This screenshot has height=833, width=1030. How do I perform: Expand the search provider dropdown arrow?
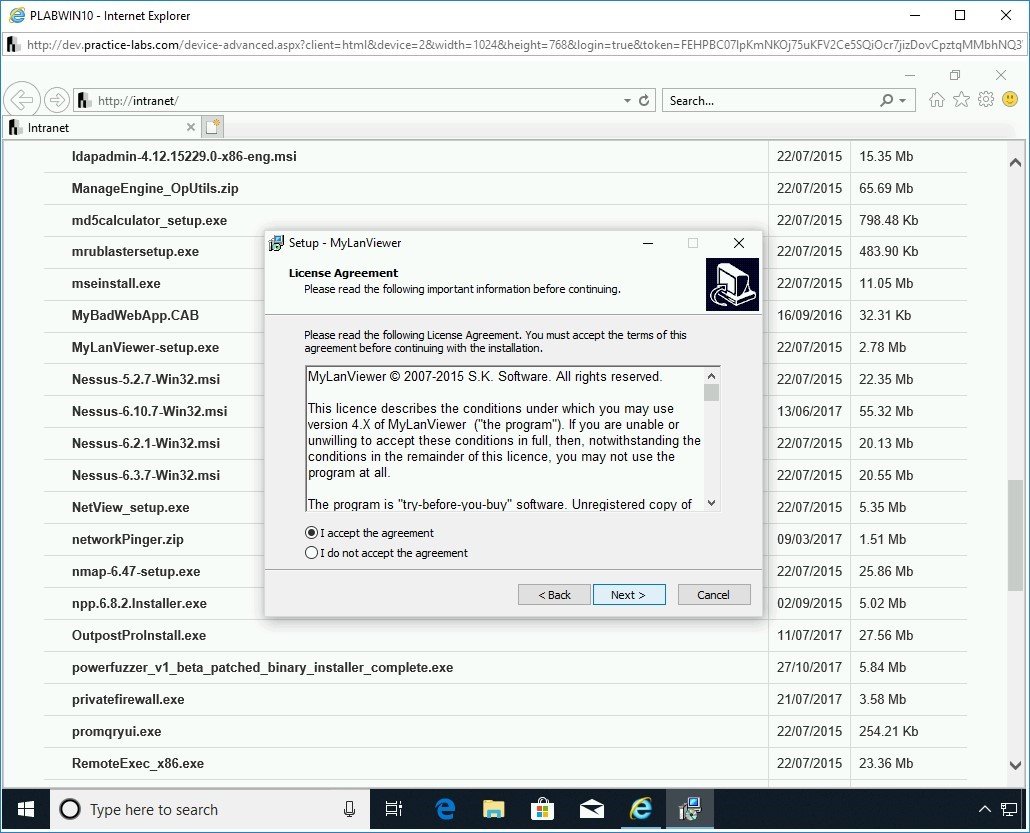tap(903, 101)
